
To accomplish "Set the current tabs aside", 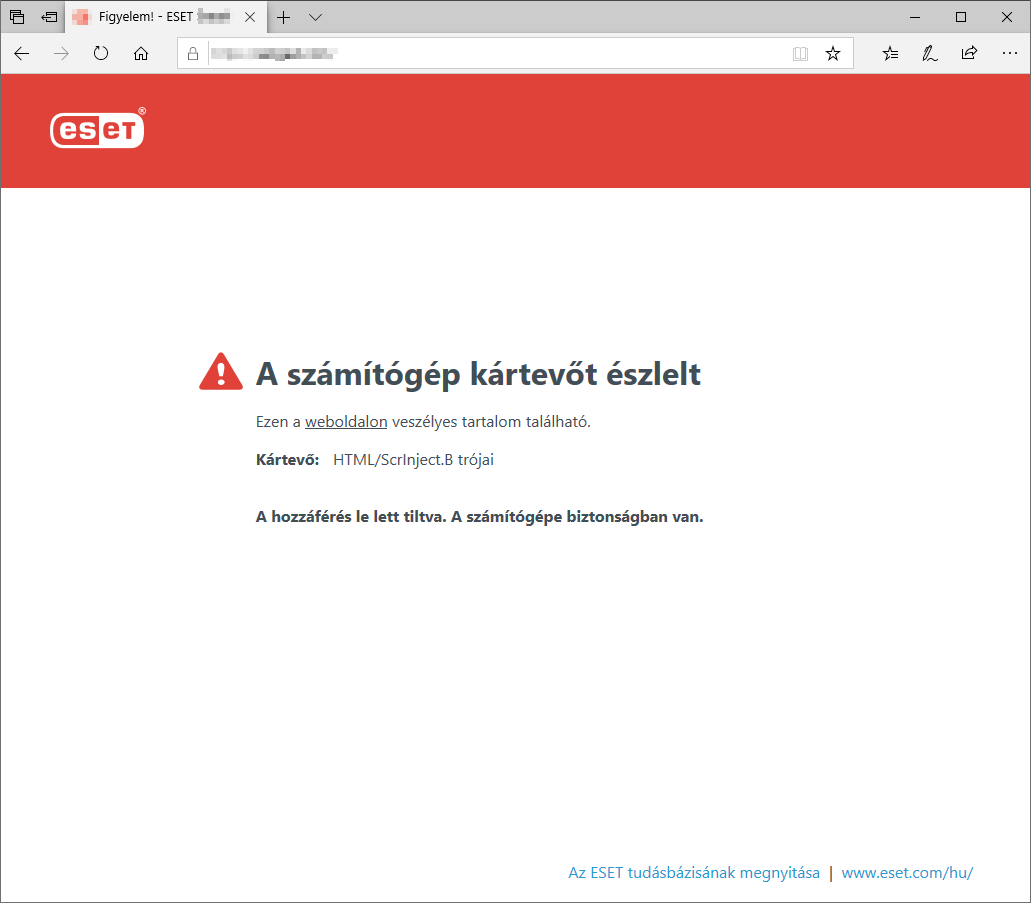I will point(47,16).
